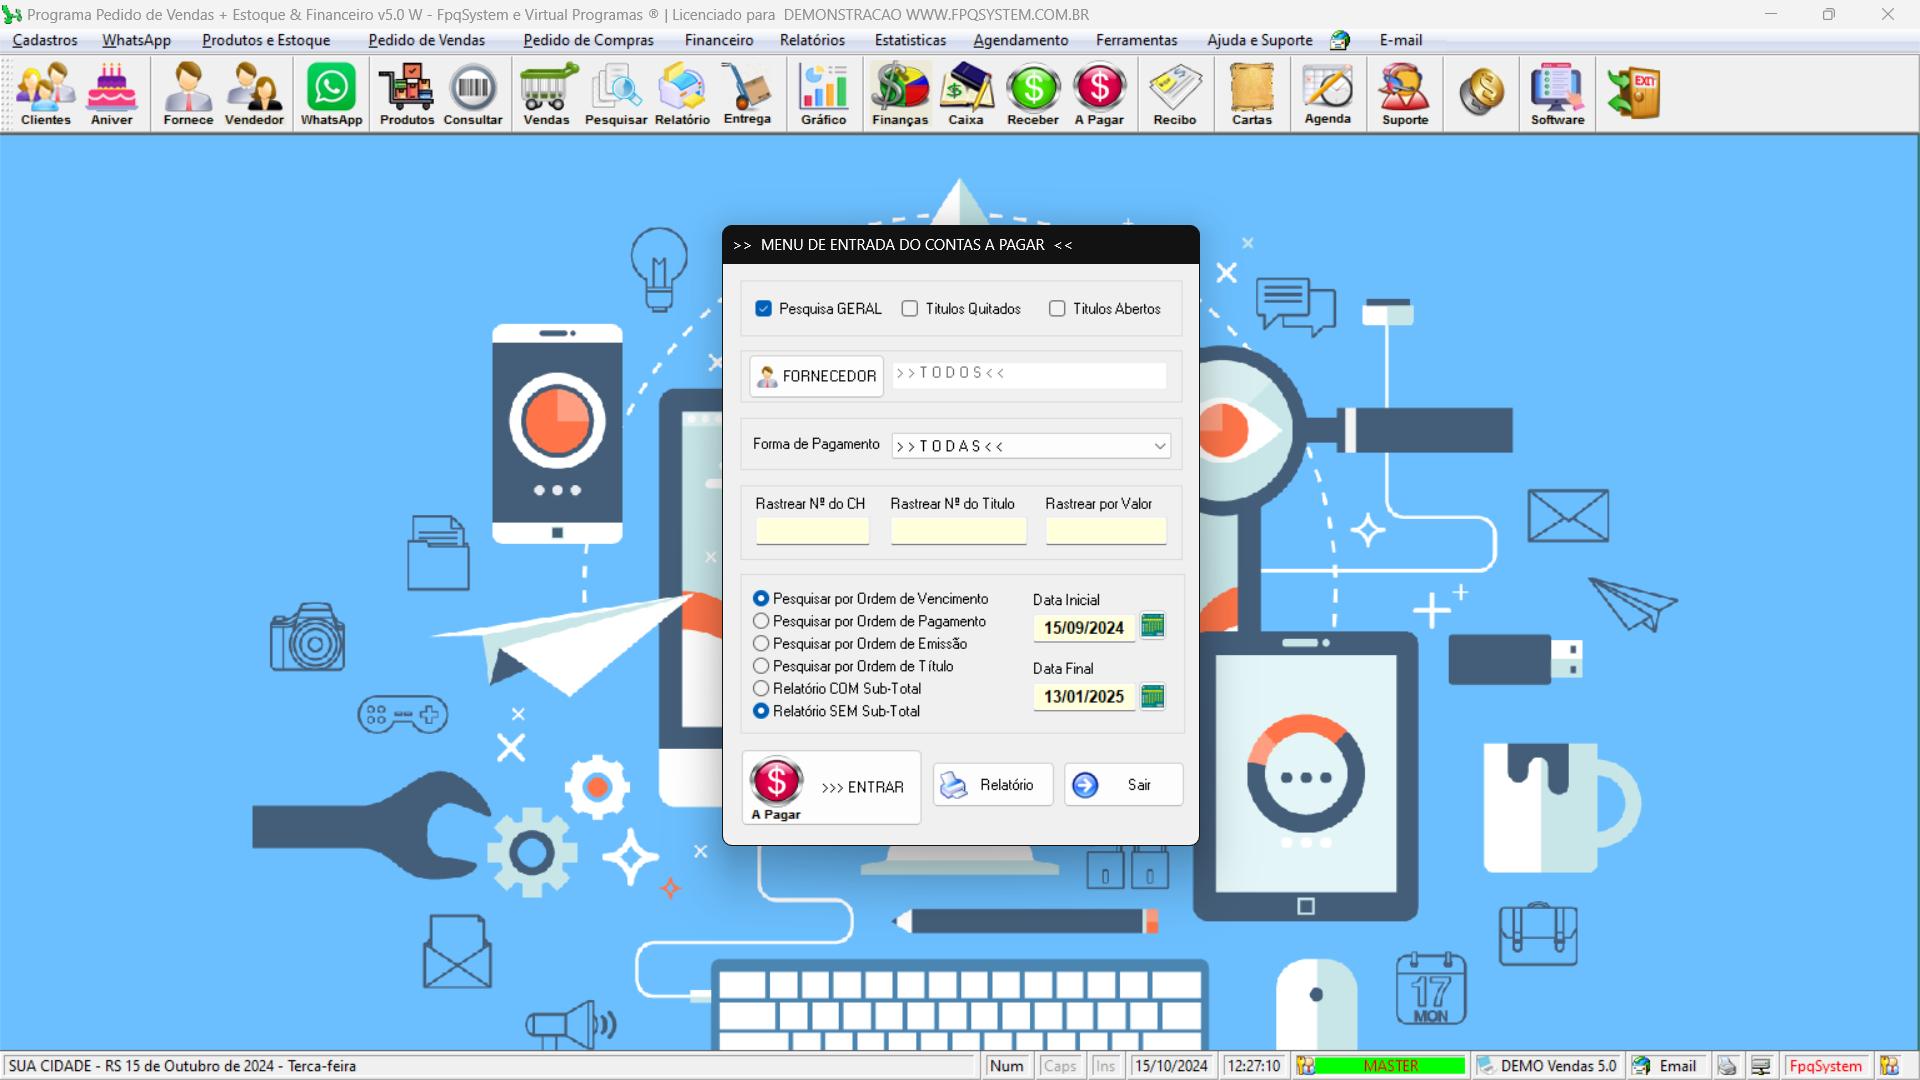Open the Exit door icon in toolbar
The width and height of the screenshot is (1920, 1080).
point(1634,93)
